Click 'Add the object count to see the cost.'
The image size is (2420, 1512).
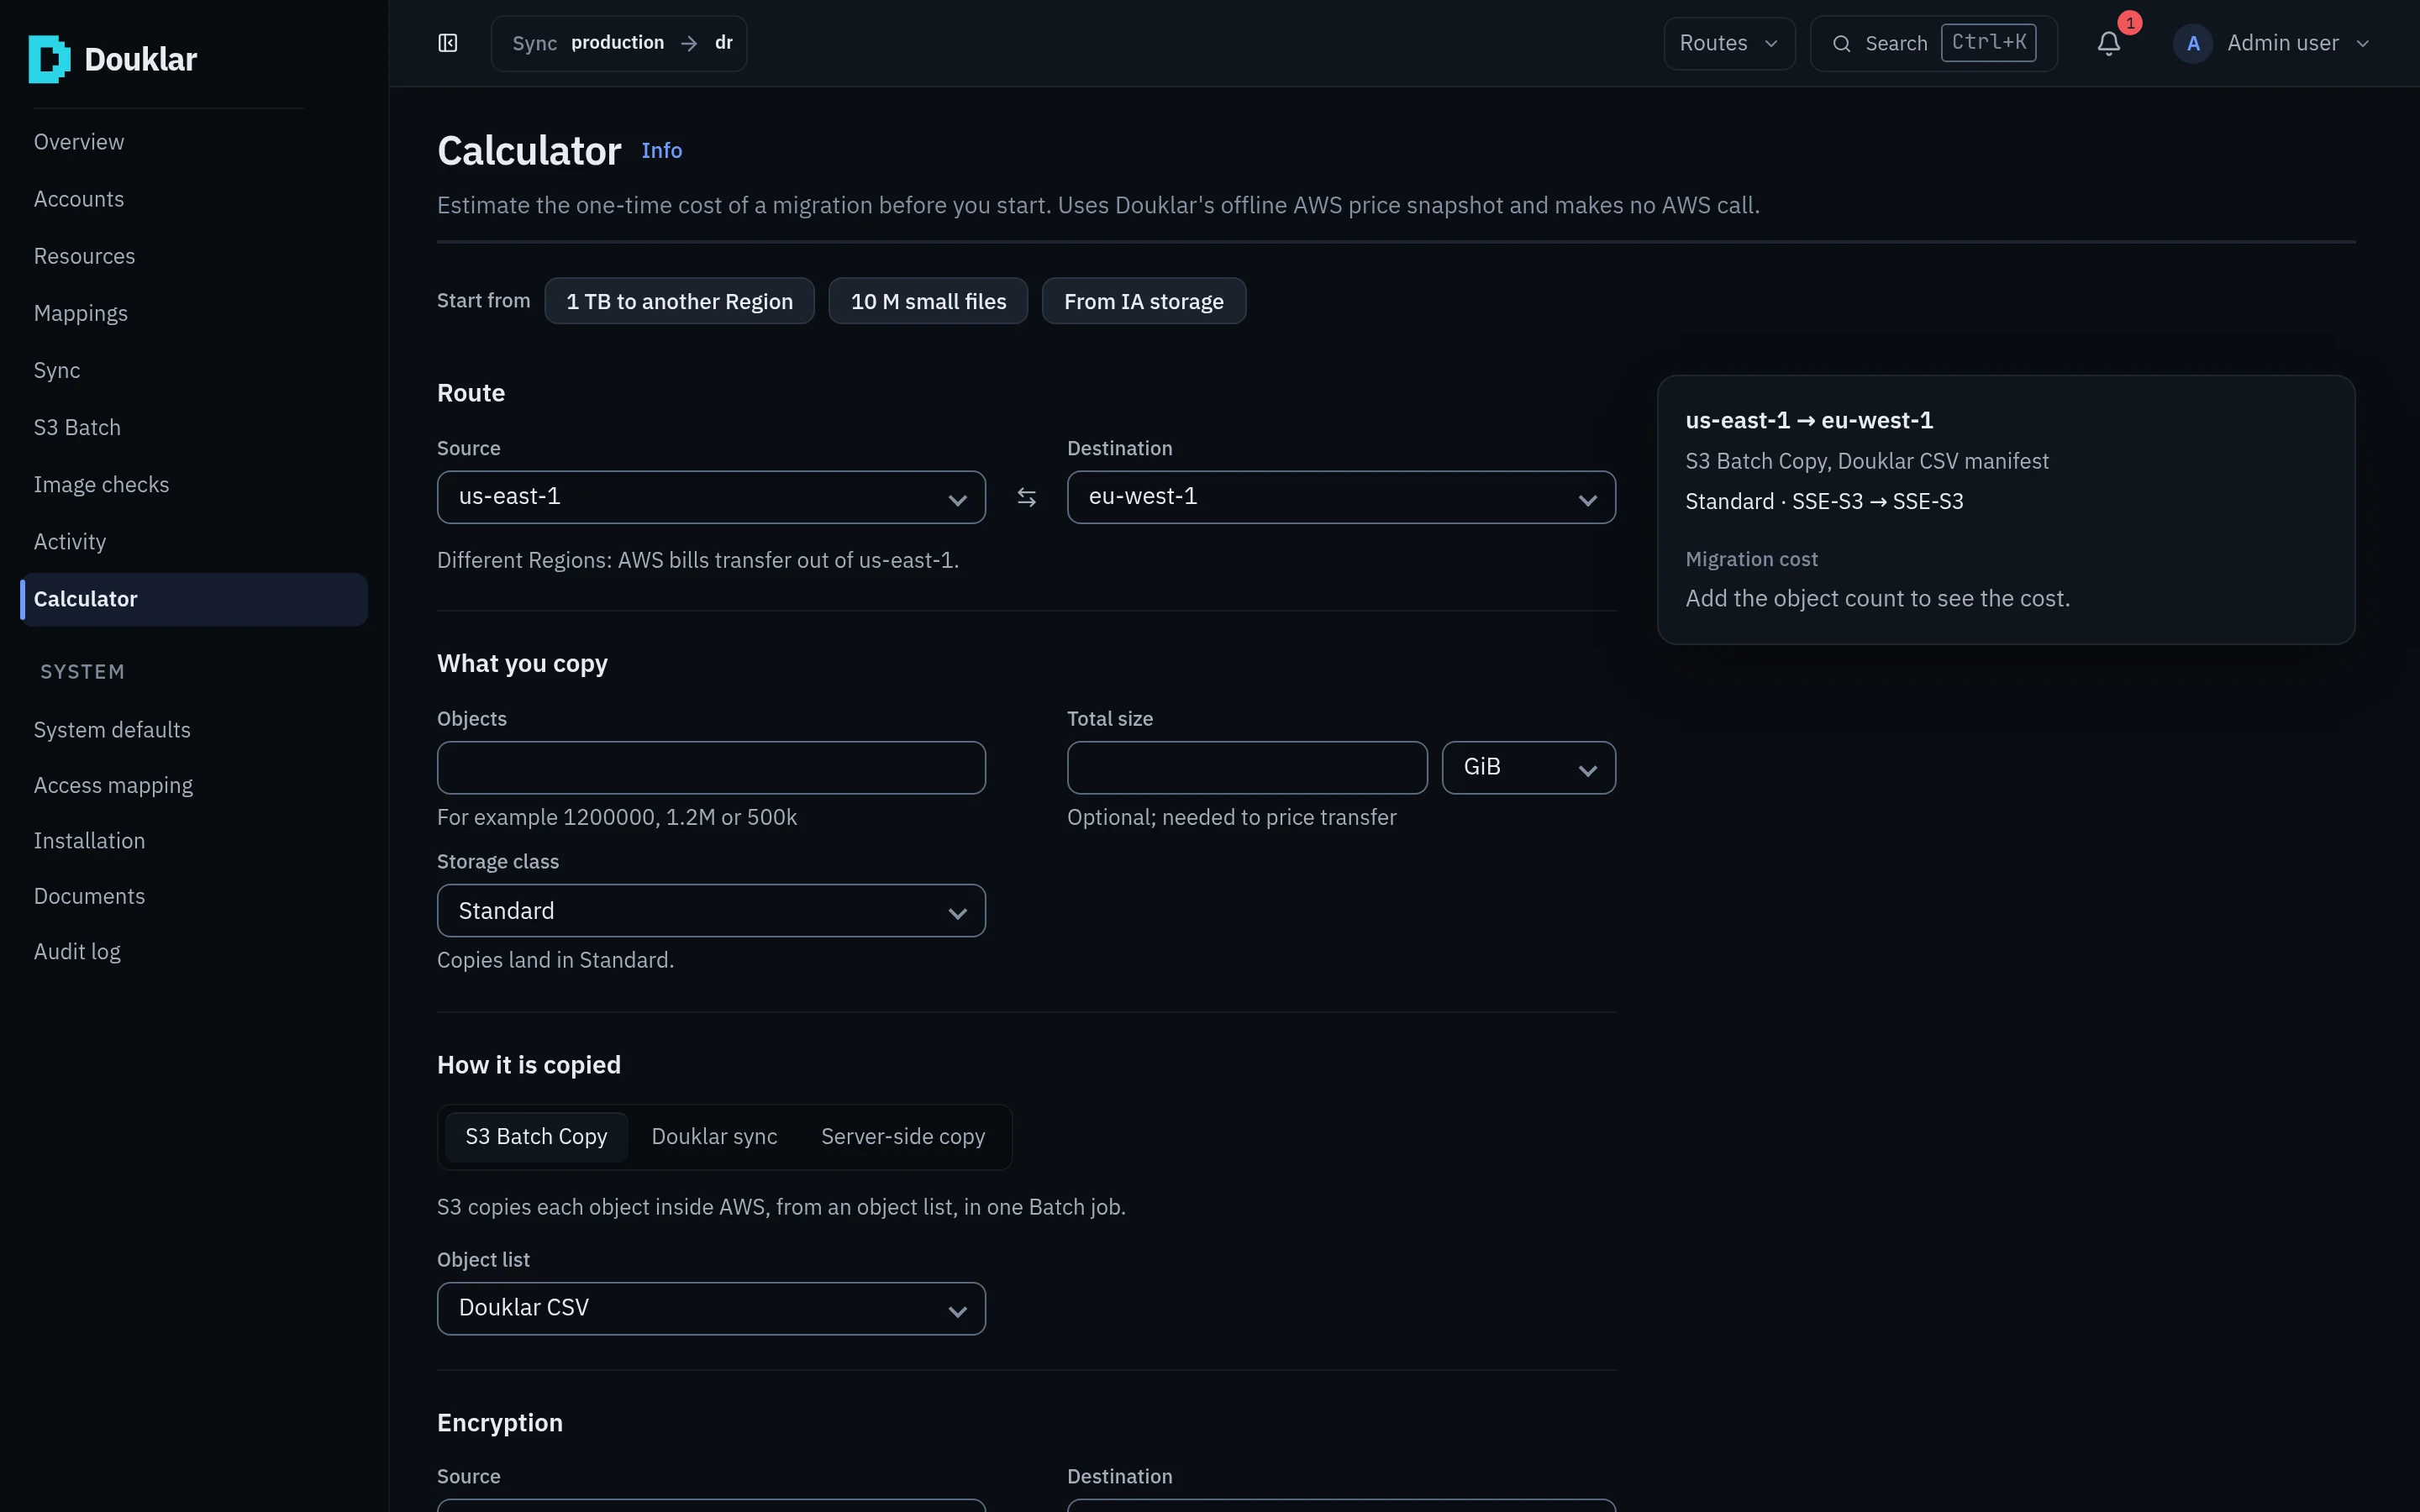(x=1877, y=598)
